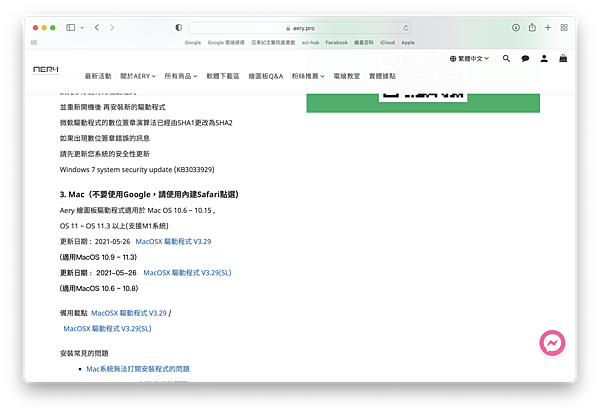Click the Windows 7 security update KB3033929 text
Screen dimensions: 600x414
tap(137, 170)
